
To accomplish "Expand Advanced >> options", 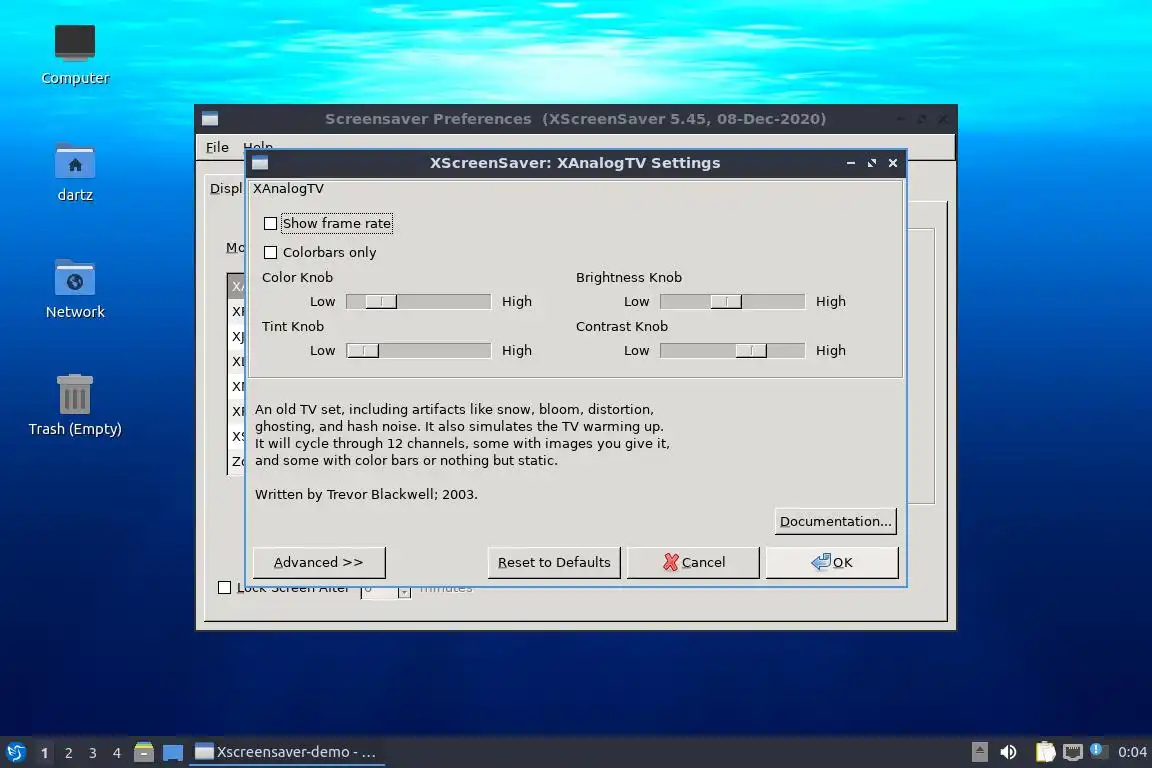I will [x=319, y=562].
